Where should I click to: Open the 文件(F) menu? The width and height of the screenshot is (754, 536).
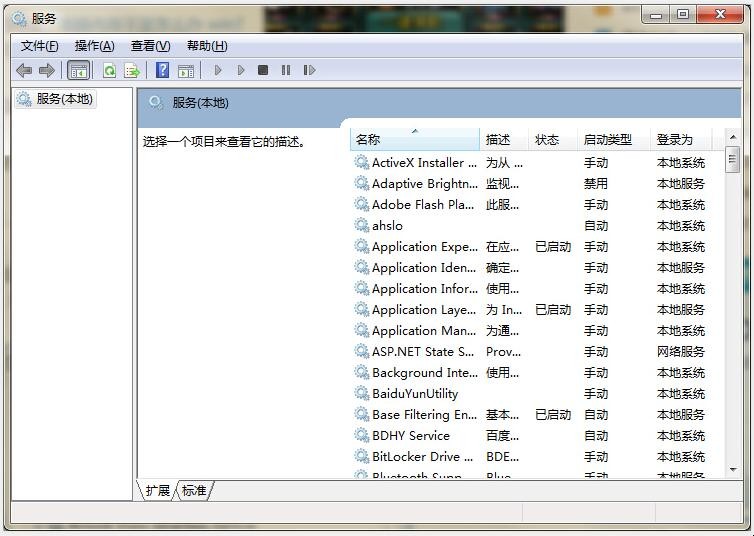[x=40, y=46]
